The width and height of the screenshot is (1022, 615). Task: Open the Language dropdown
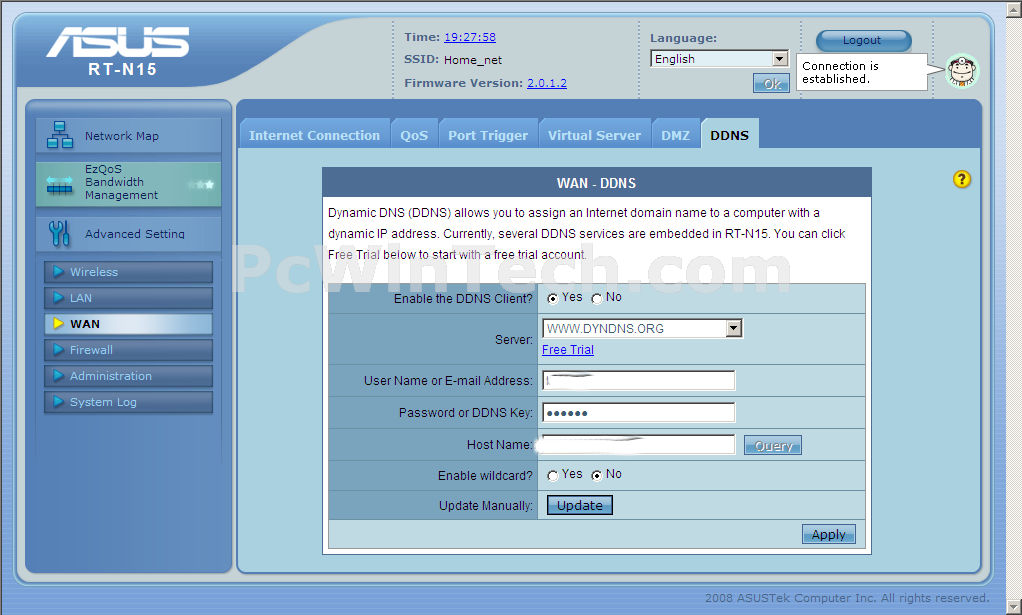coord(720,59)
